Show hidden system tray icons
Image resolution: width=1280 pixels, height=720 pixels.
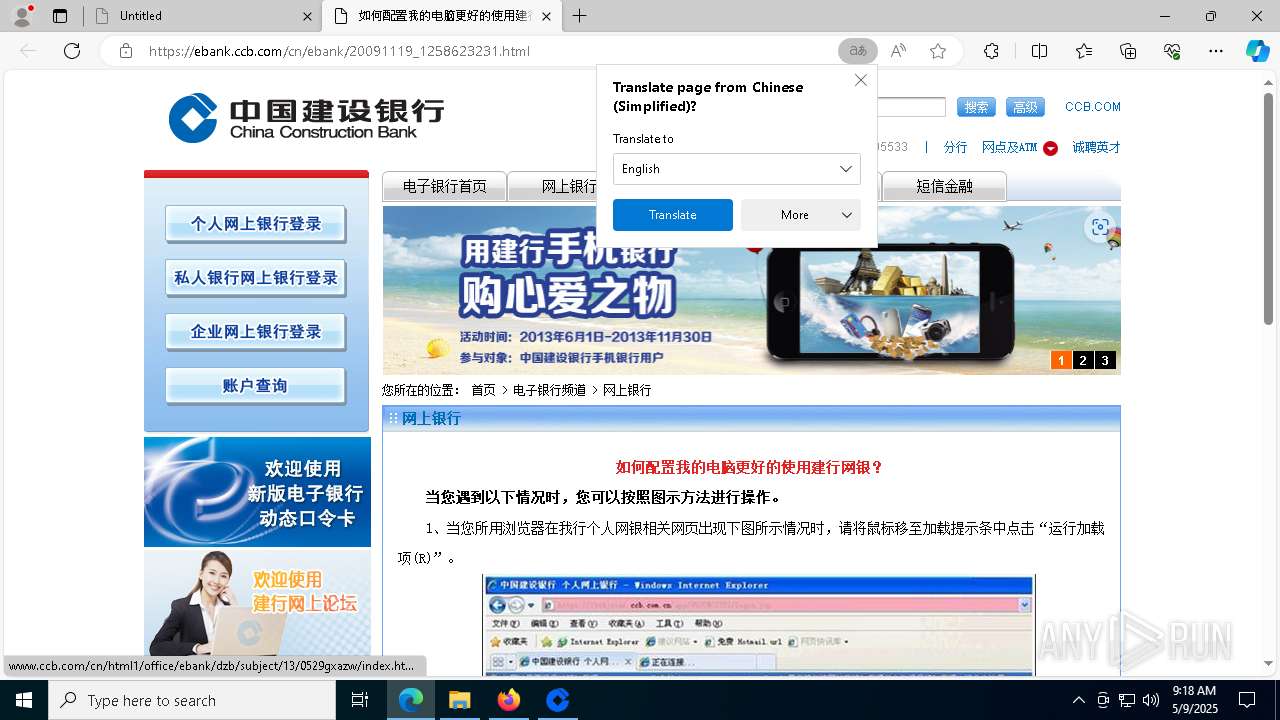tap(1078, 700)
